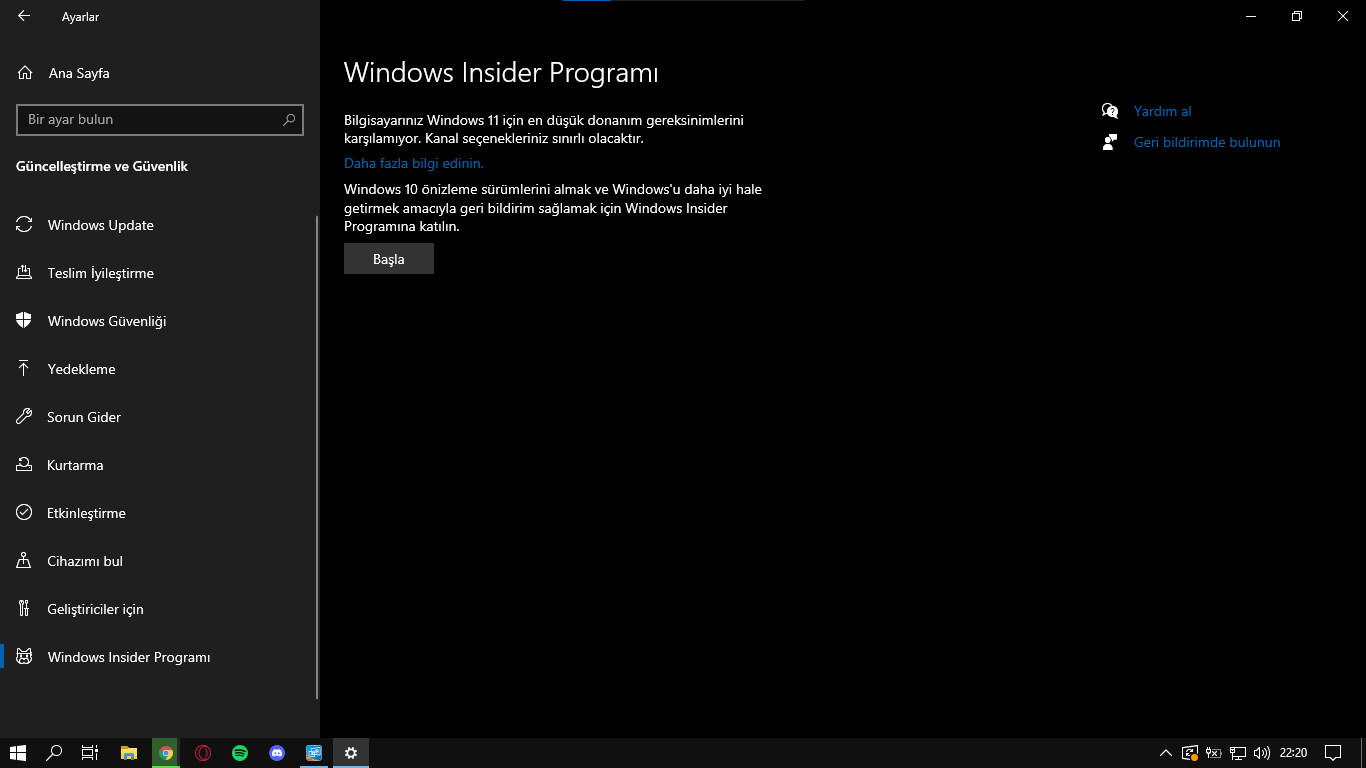
Task: Select Teslim İyileştirme in the sidebar
Action: [x=160, y=273]
